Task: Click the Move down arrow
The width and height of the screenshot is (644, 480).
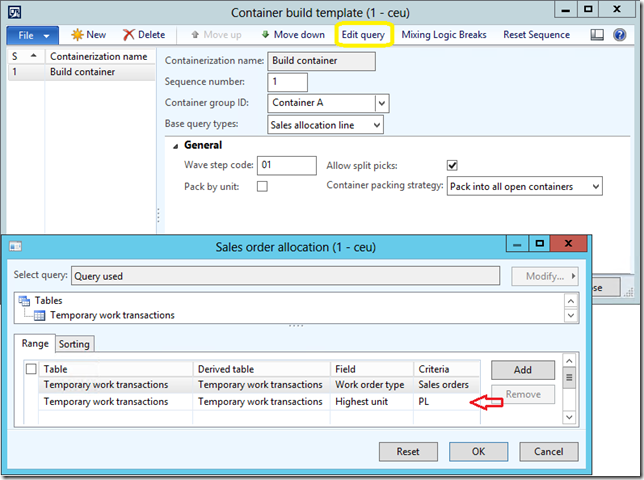Action: (x=265, y=35)
